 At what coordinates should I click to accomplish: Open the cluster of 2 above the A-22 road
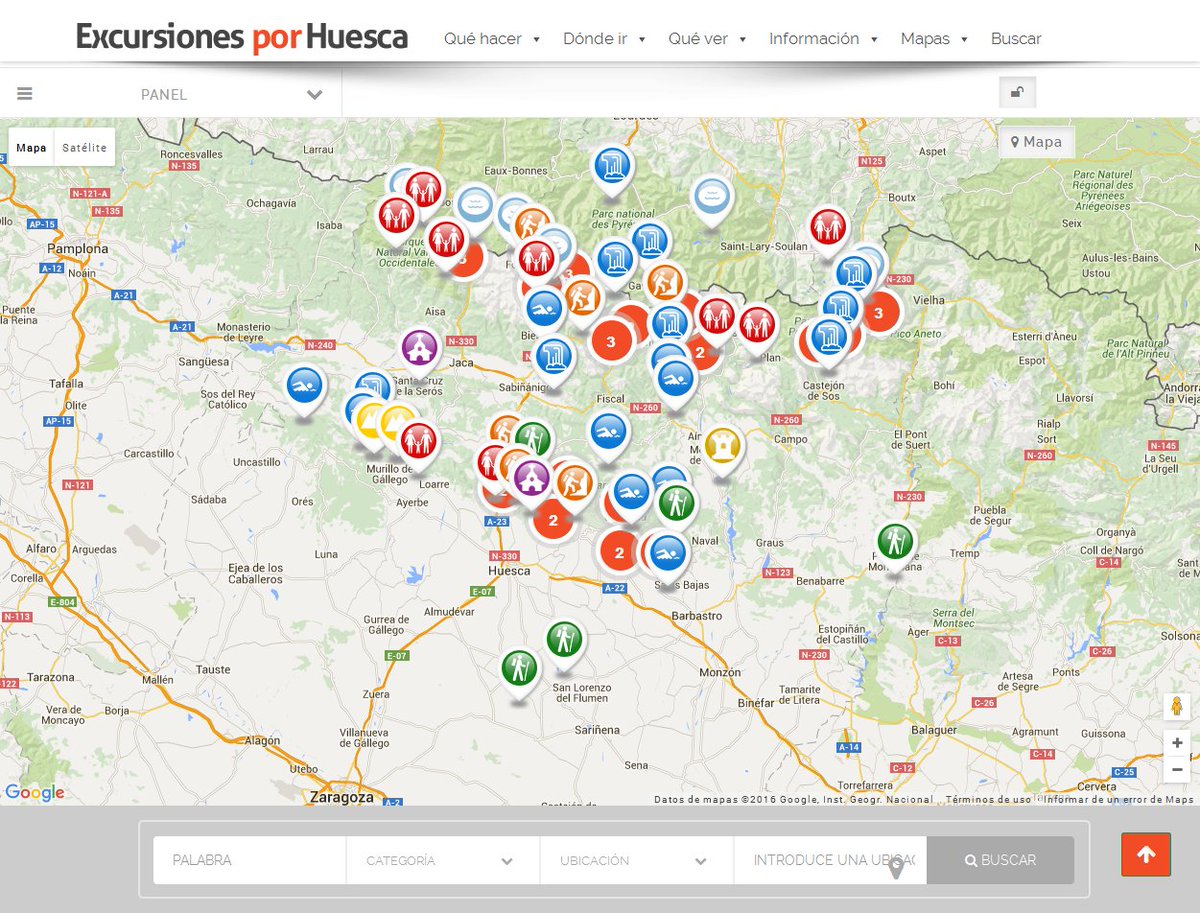pyautogui.click(x=619, y=552)
